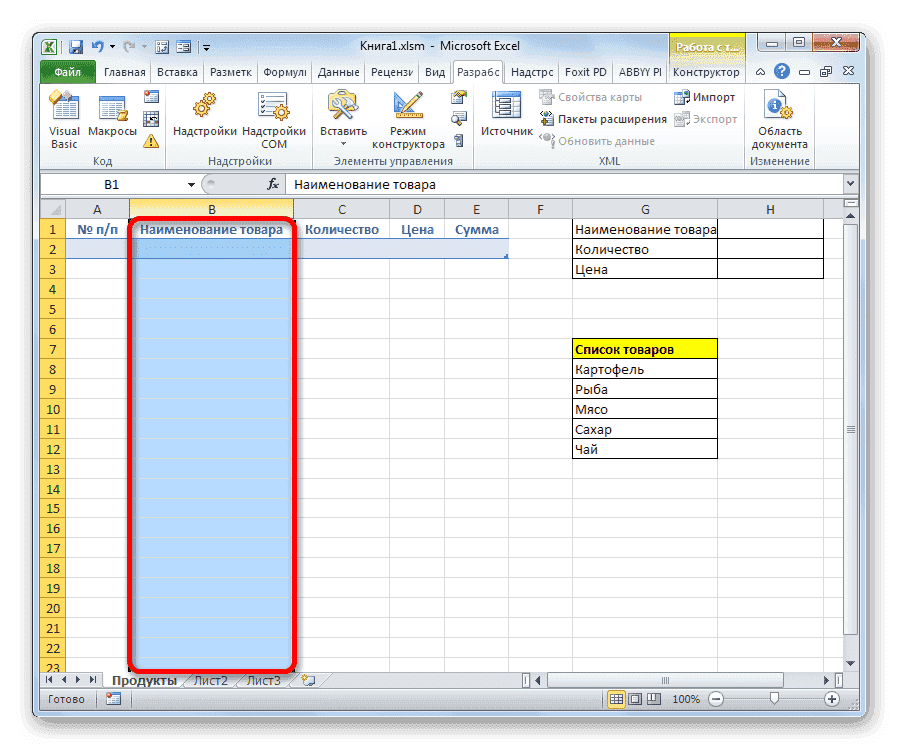Save the workbook Книга1.xlsm
Image resolution: width=899 pixels, height=750 pixels.
pyautogui.click(x=75, y=46)
